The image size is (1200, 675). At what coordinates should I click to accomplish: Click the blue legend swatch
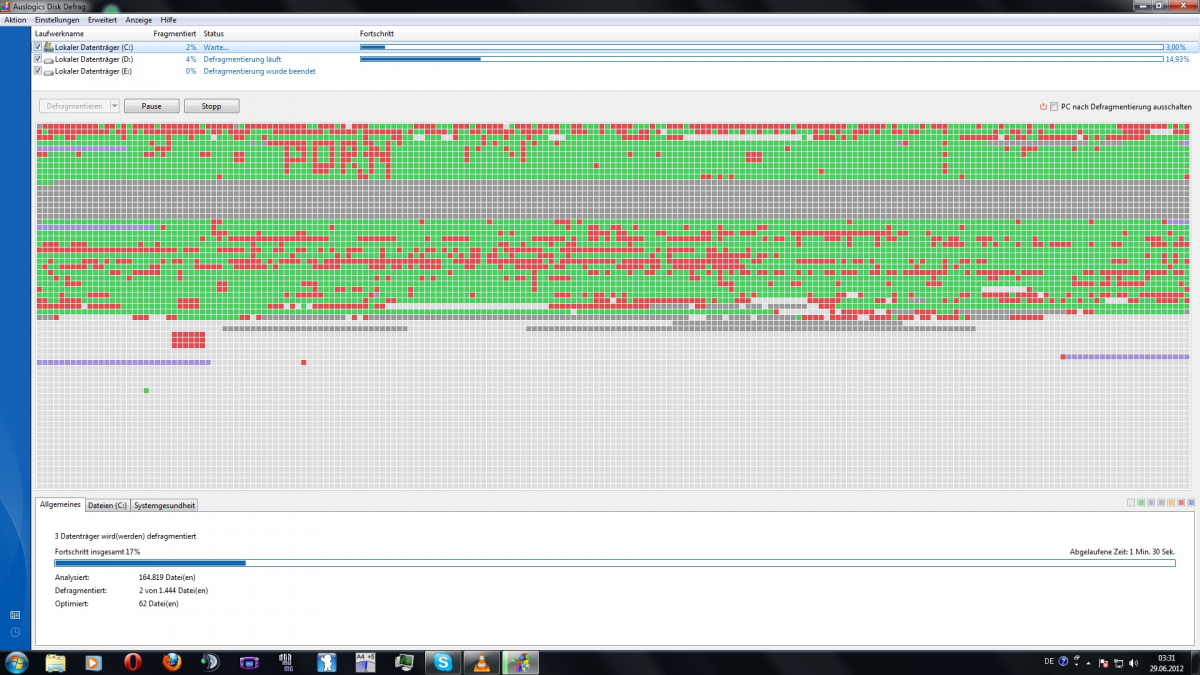pos(1191,503)
